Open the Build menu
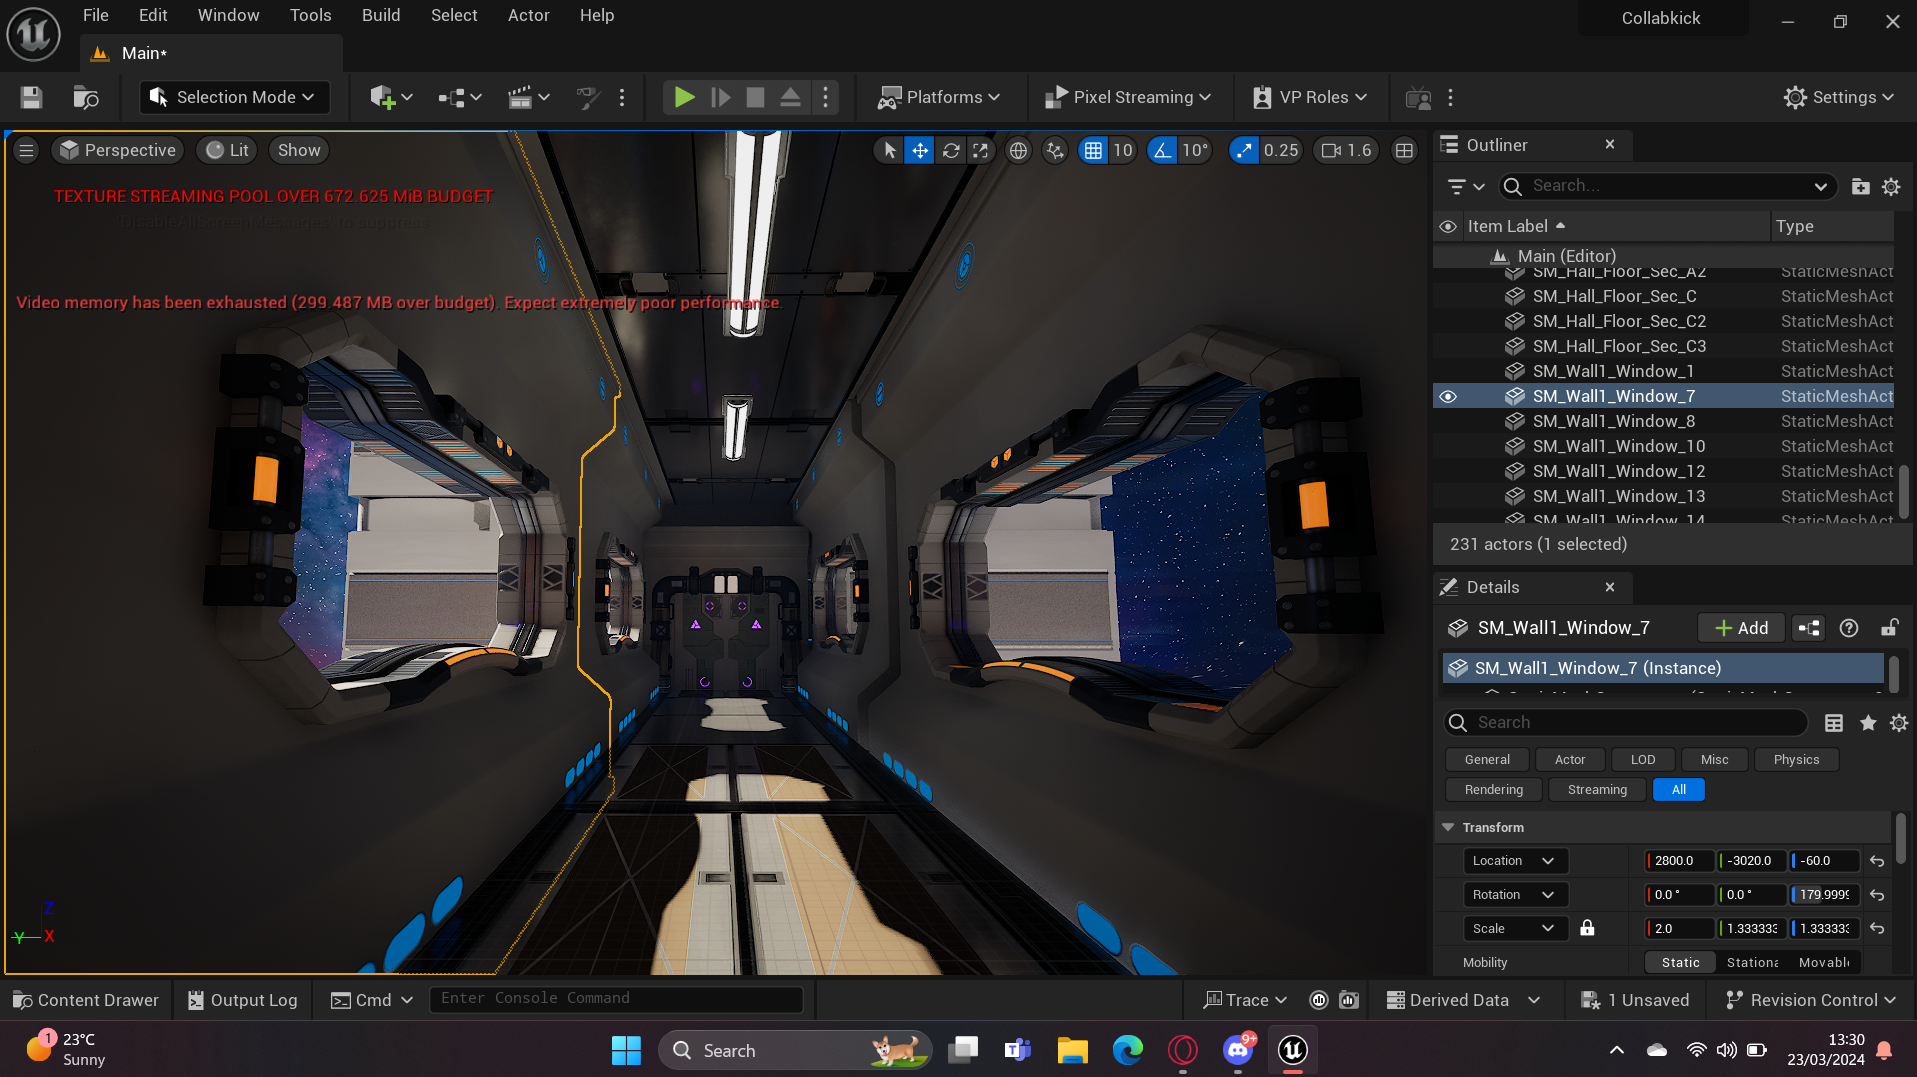 381,15
